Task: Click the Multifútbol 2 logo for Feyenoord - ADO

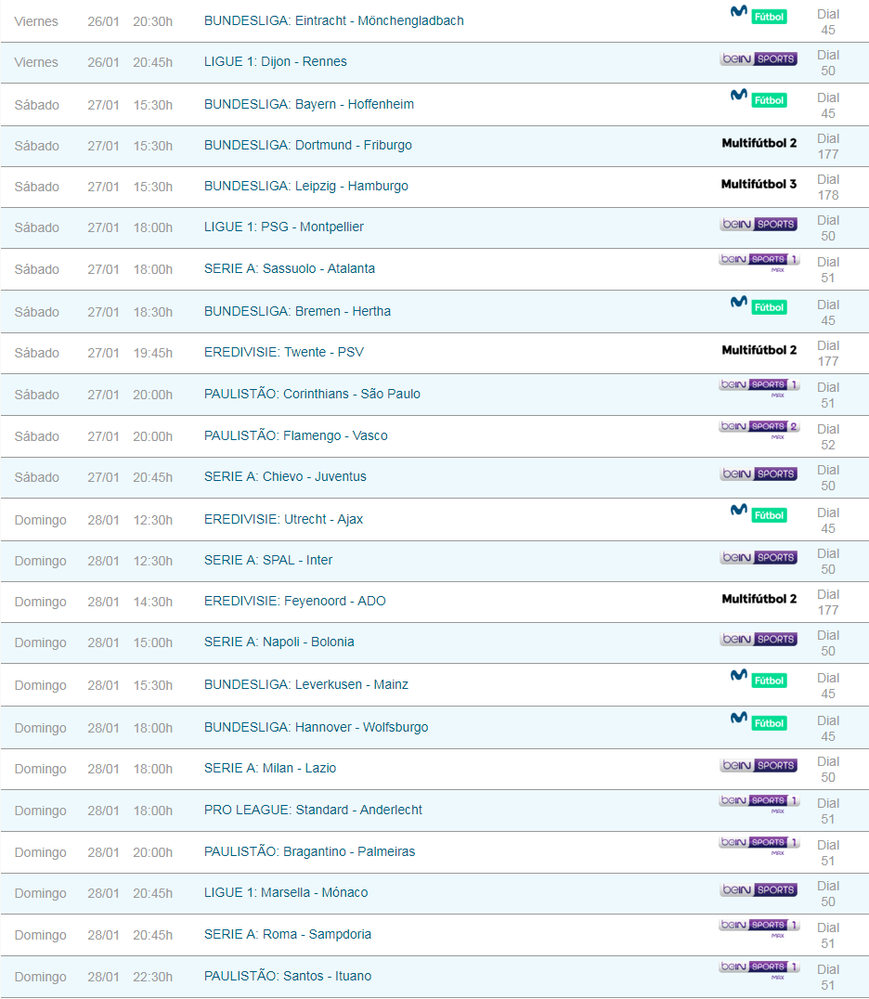Action: pyautogui.click(x=758, y=600)
